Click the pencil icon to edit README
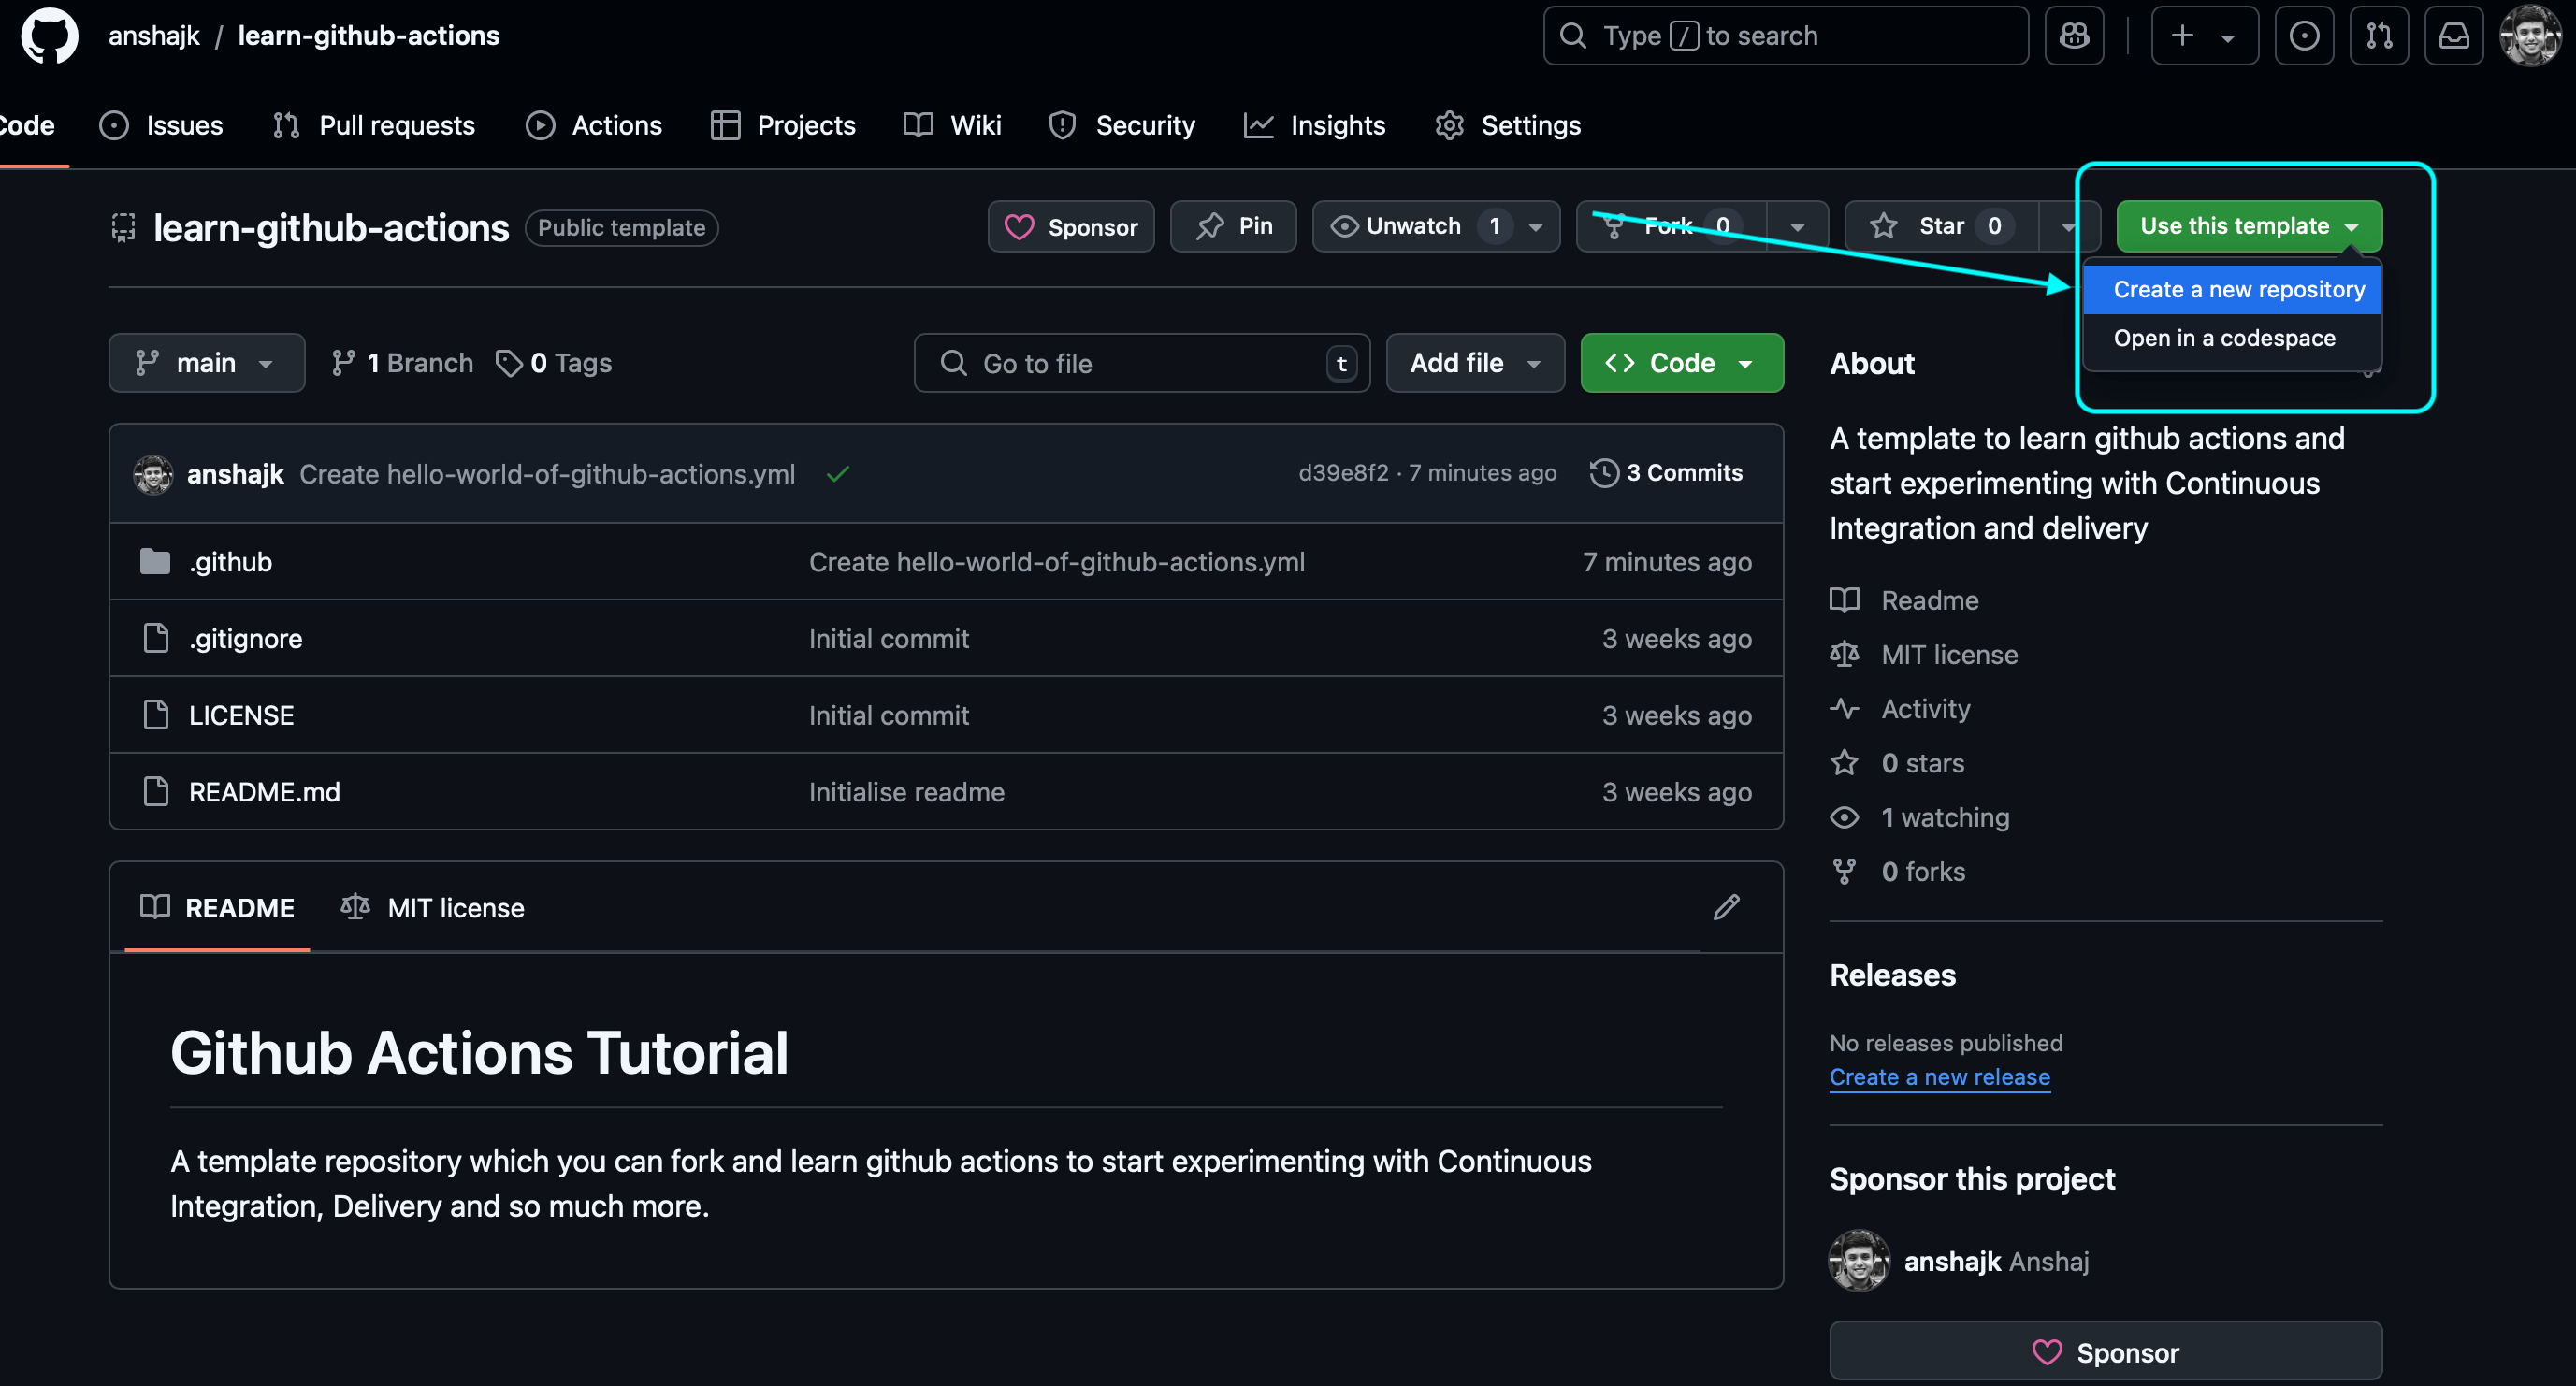This screenshot has height=1386, width=2576. (1726, 907)
